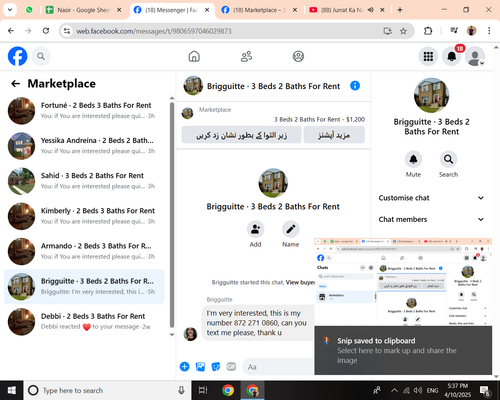
Task: Switch to the Nasir - Google Sheets tab
Action: [83, 10]
